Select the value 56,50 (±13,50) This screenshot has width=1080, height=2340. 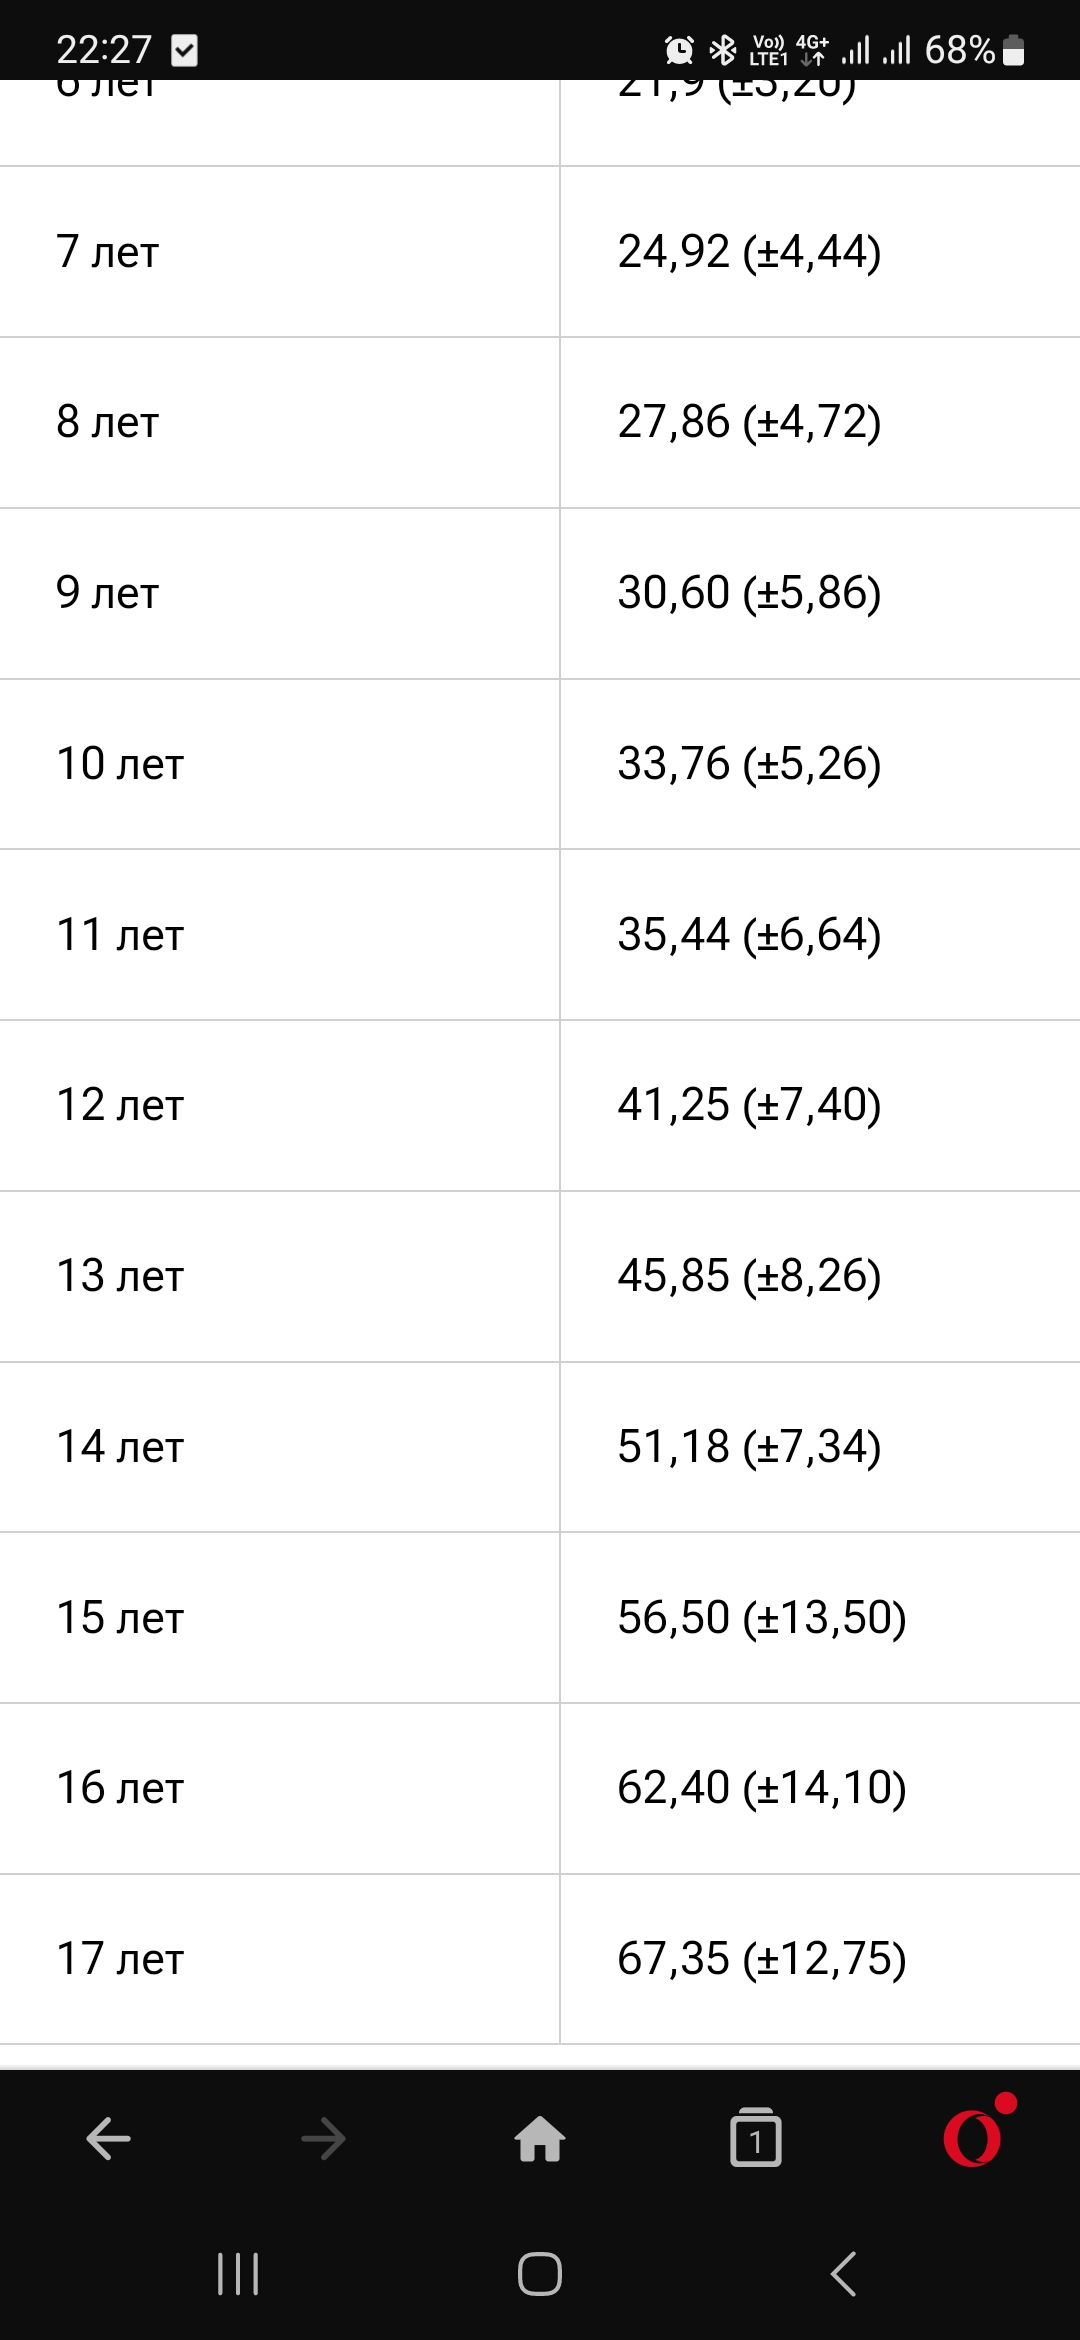(x=762, y=1618)
